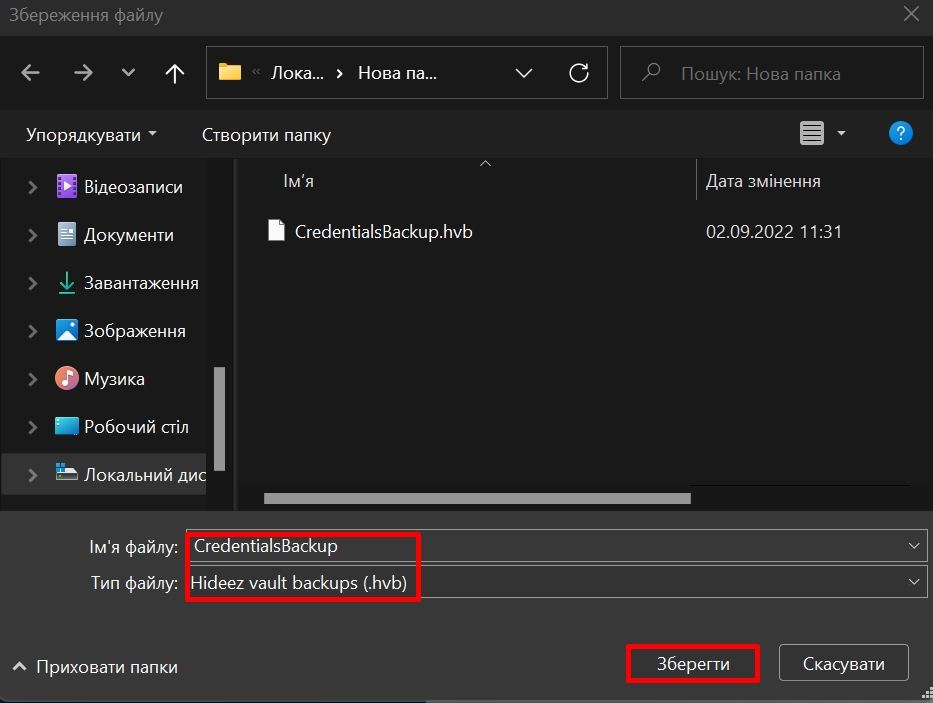Open the file type dropdown list
The width and height of the screenshot is (933, 703).
913,583
